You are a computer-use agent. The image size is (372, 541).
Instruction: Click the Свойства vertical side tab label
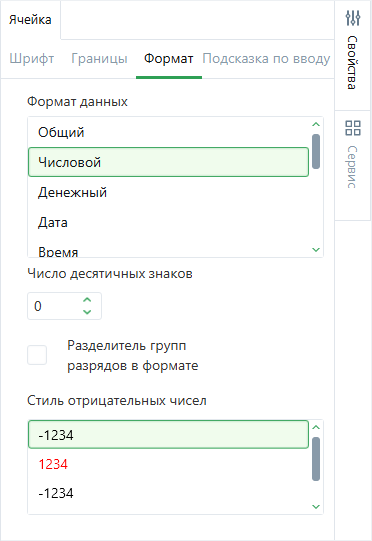point(352,62)
